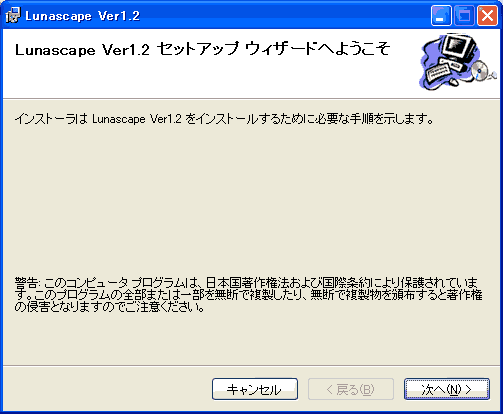Click the keyboard in the header graphic
The image size is (503, 414).
(438, 72)
